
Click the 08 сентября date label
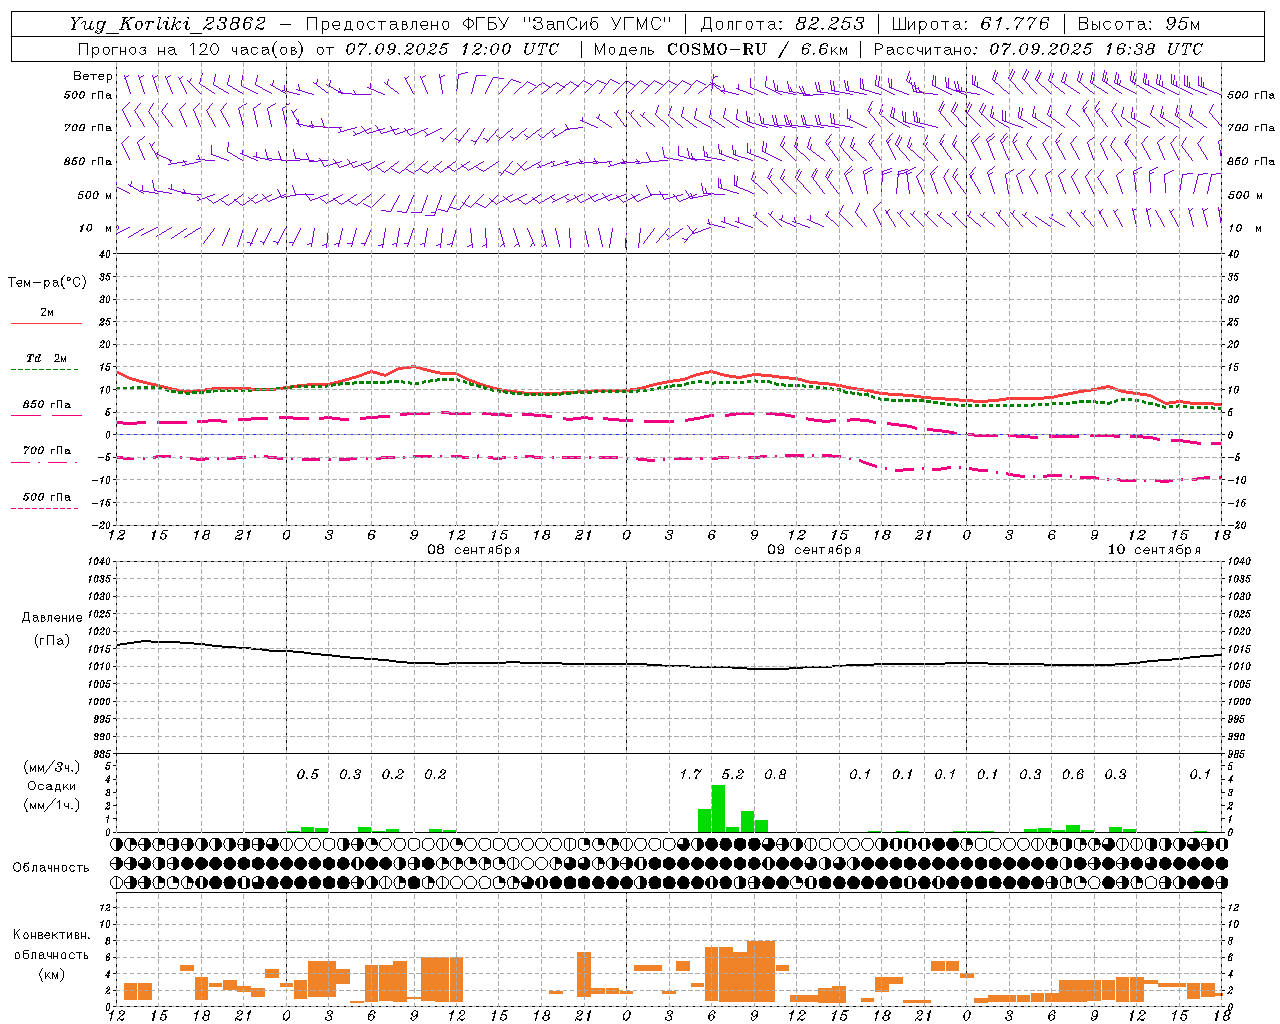[474, 550]
